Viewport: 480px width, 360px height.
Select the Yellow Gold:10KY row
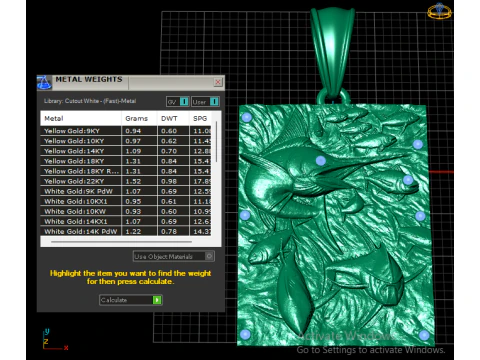[x=126, y=141]
